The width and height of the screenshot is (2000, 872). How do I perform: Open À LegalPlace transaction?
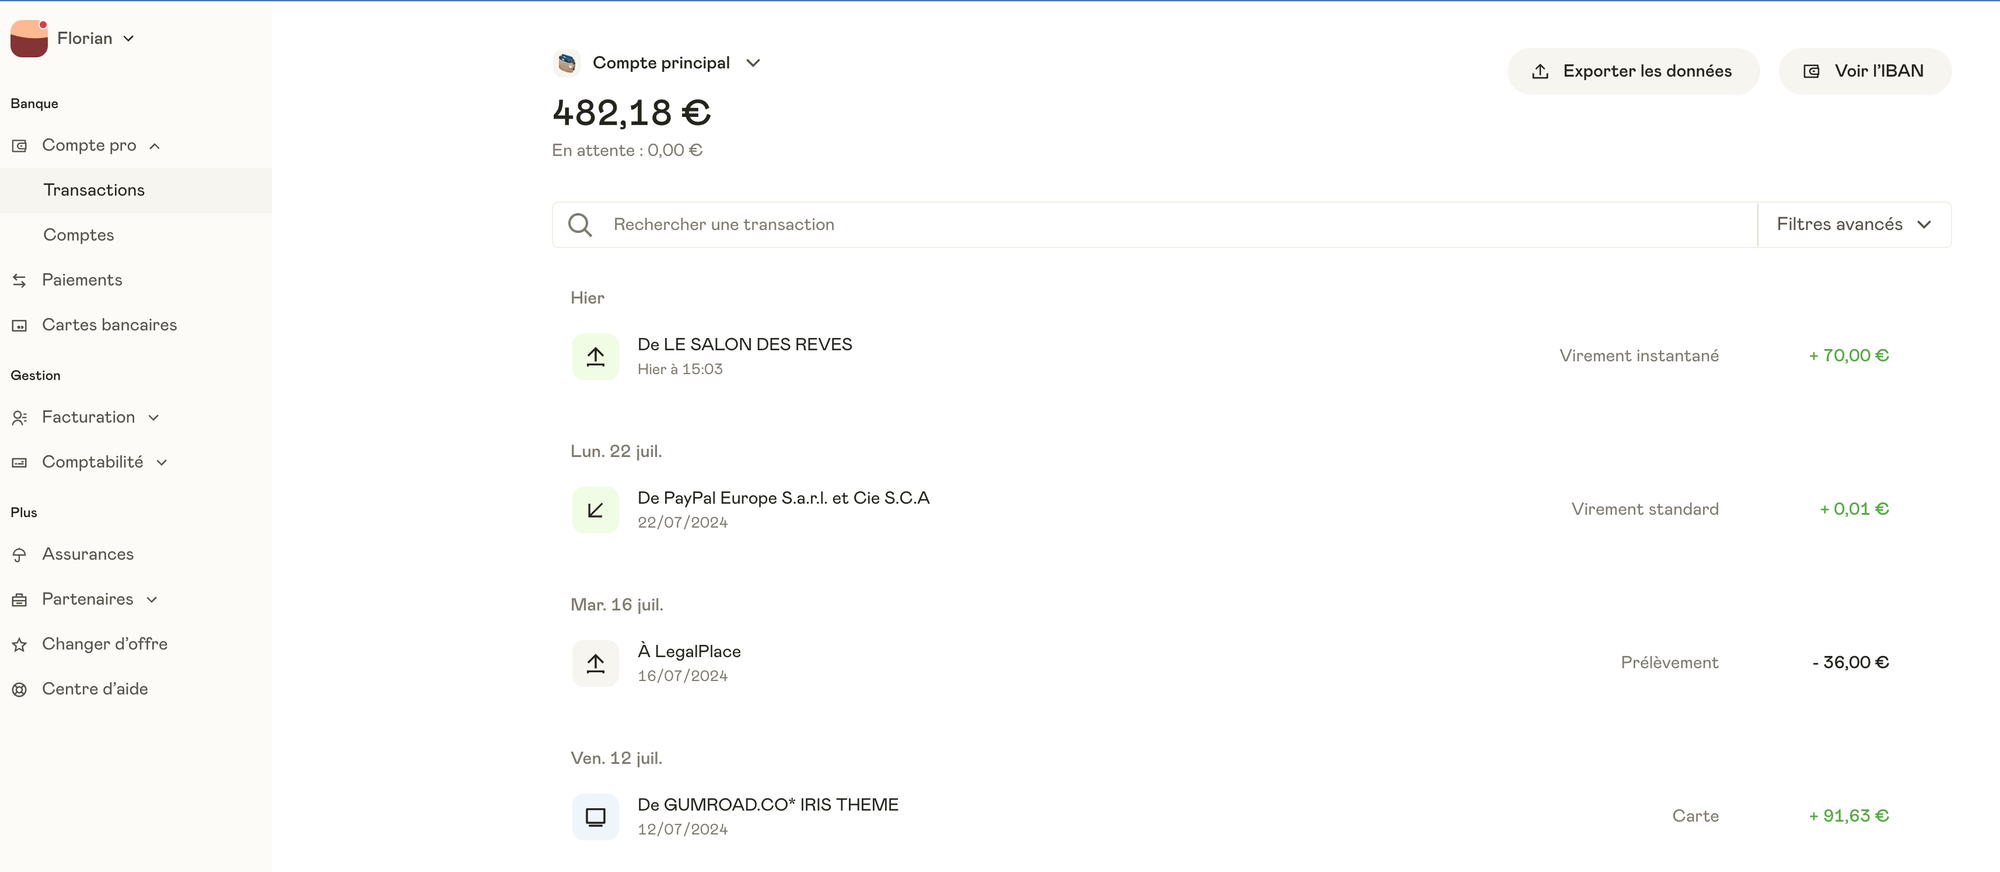tap(689, 652)
